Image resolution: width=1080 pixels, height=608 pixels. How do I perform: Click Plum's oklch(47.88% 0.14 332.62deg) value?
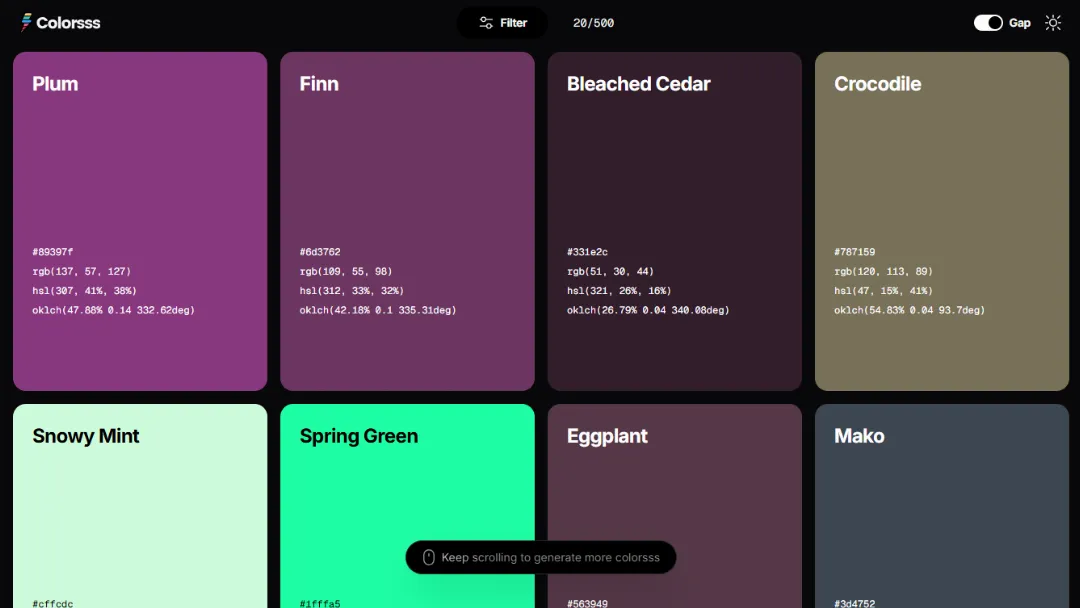point(113,310)
